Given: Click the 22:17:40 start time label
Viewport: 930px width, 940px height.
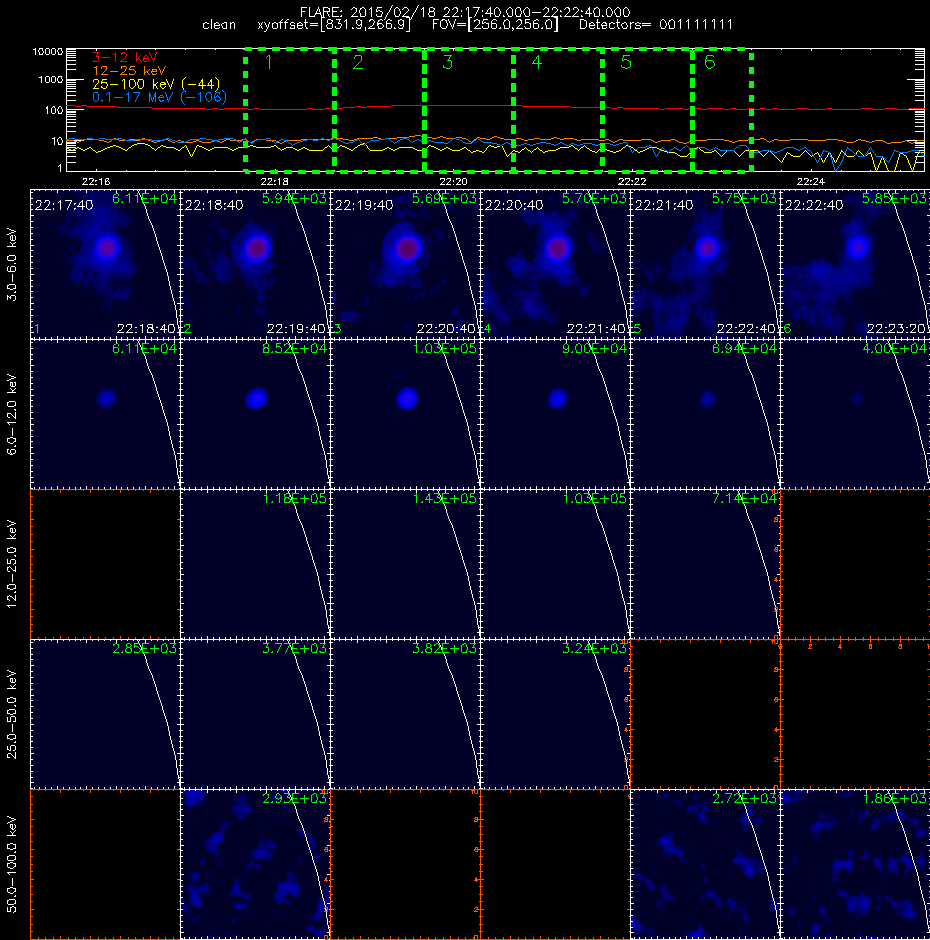Looking at the screenshot, I should tap(64, 205).
